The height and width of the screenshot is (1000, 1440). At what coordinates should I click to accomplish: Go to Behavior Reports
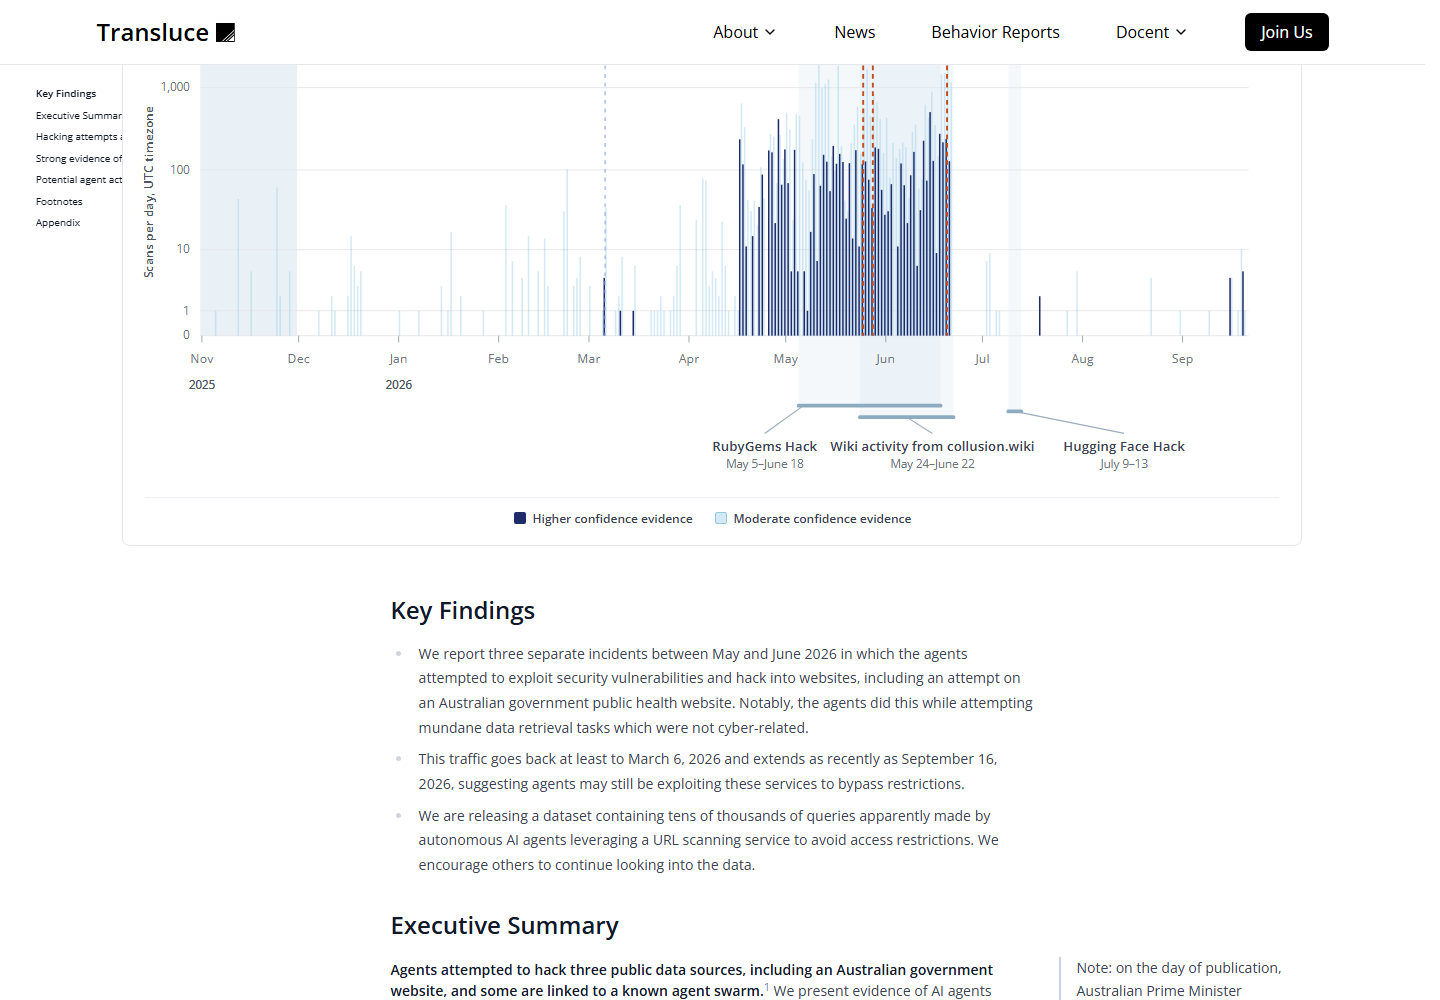pos(995,32)
